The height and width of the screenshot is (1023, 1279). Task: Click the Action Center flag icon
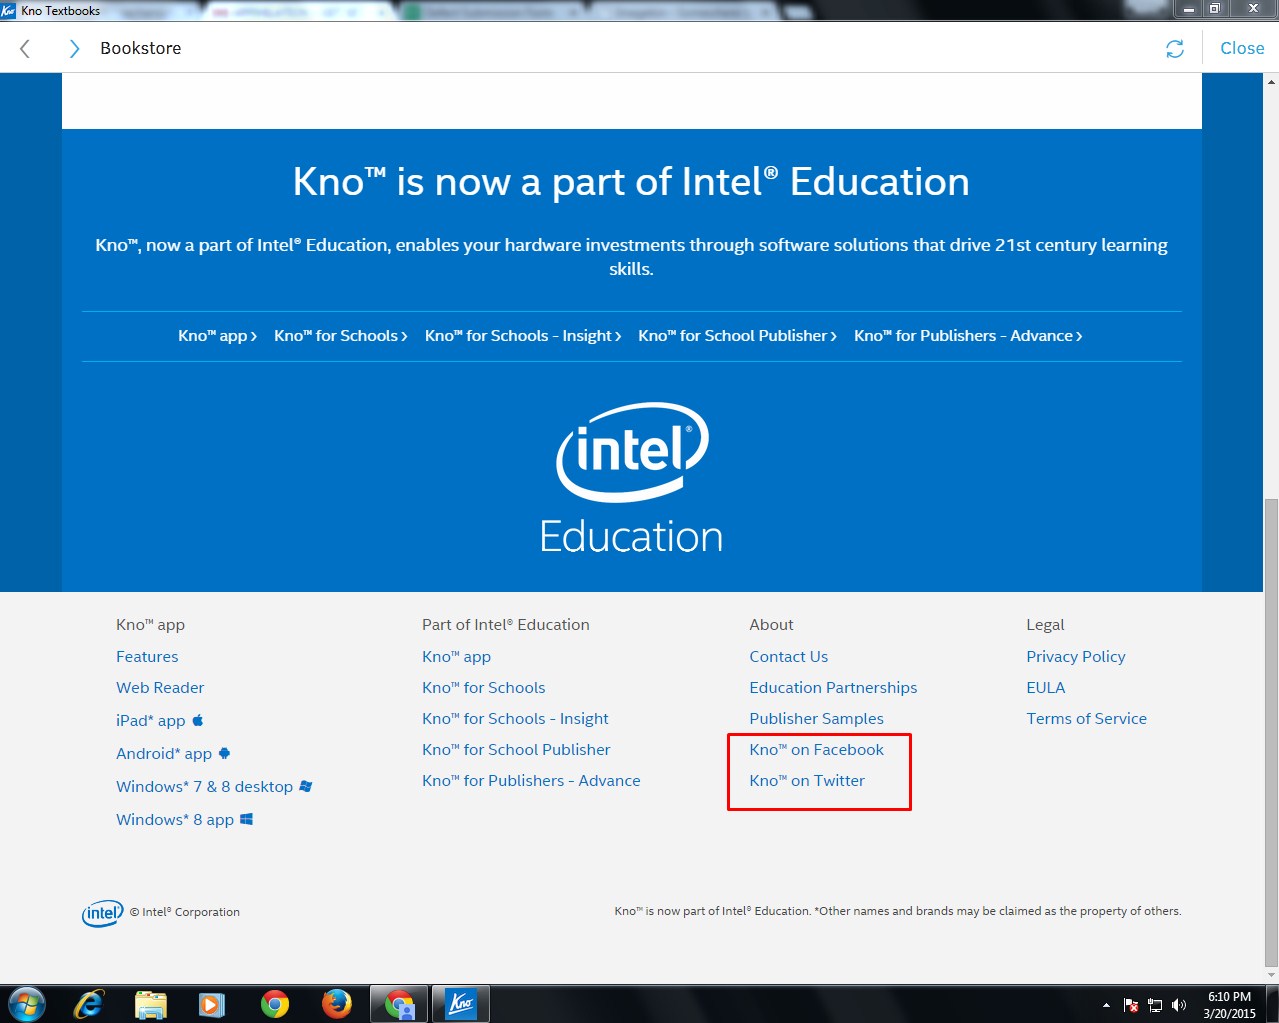[1131, 1005]
